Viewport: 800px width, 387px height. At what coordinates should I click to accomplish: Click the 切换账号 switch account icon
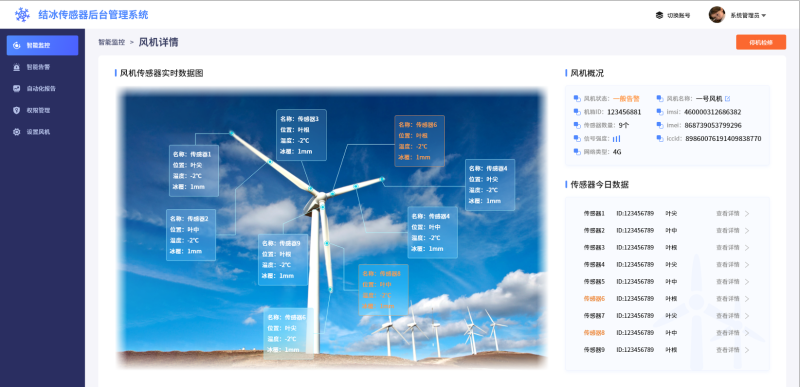[659, 15]
